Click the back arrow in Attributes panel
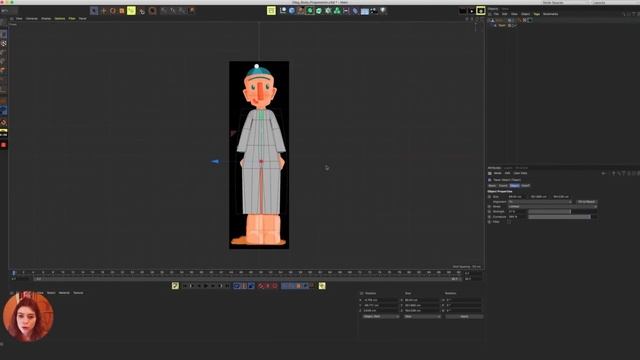The height and width of the screenshot is (360, 640). pyautogui.click(x=604, y=173)
